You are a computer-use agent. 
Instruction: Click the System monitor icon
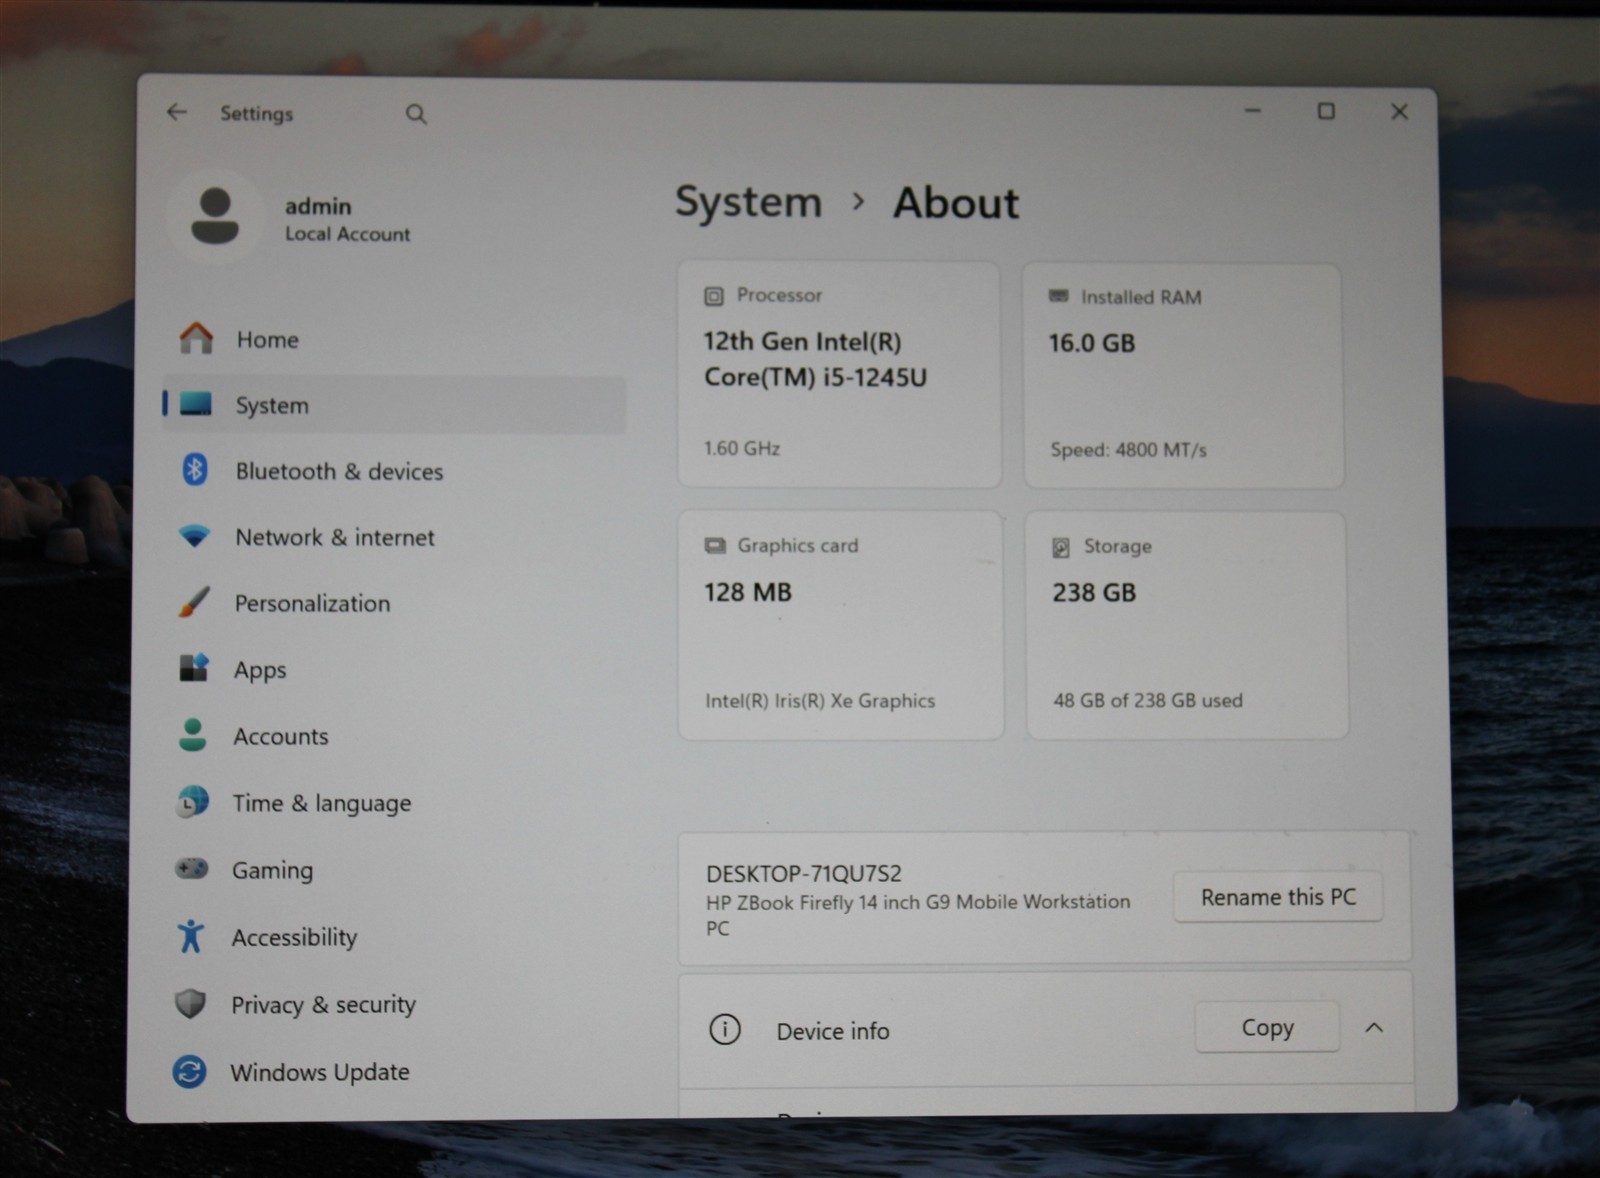click(x=196, y=404)
